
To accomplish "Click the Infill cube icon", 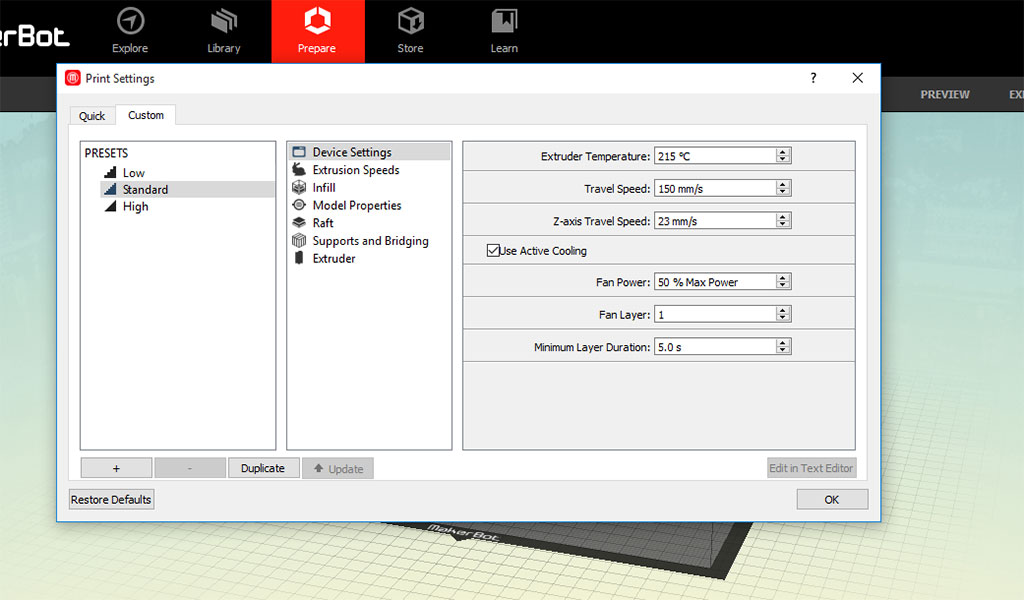I will 299,187.
